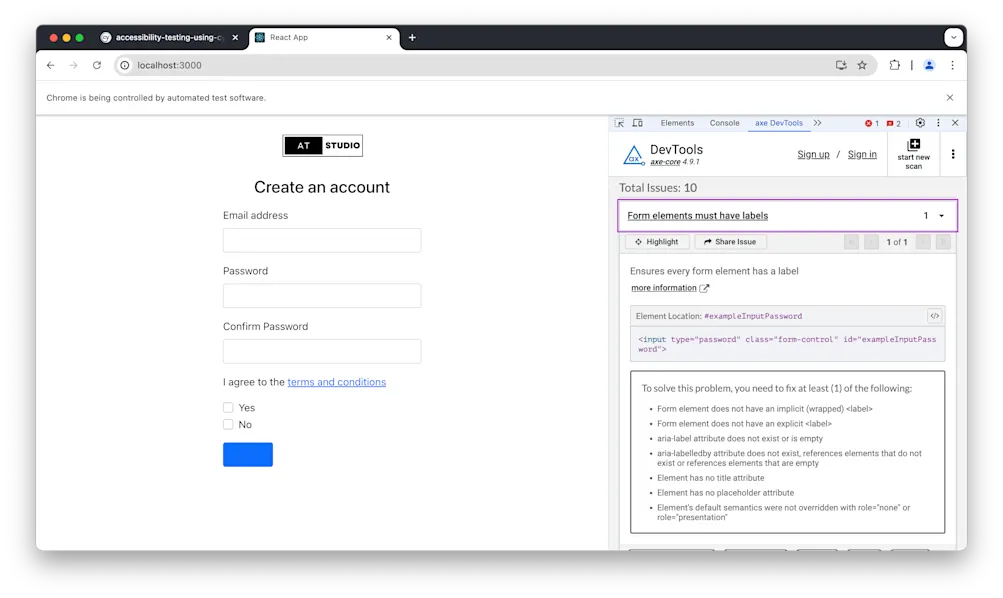Screen dimensions: 1003x598
Task: Open the Sign in link
Action: pos(862,154)
